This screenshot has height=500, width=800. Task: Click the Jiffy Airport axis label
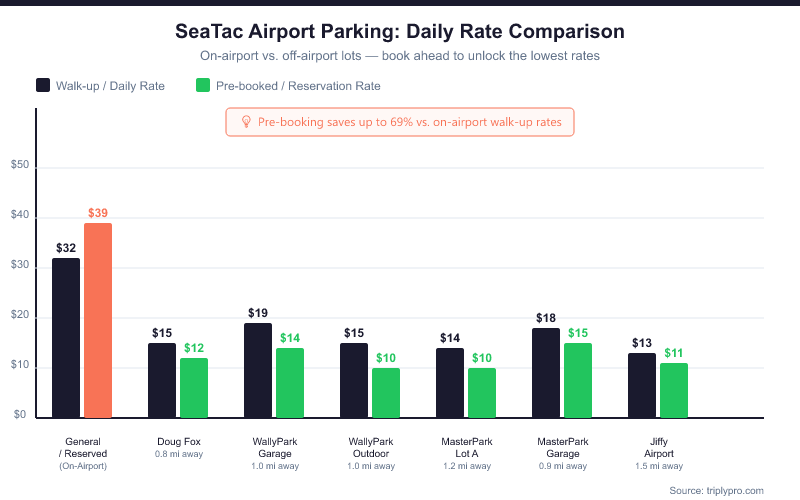pyautogui.click(x=659, y=447)
